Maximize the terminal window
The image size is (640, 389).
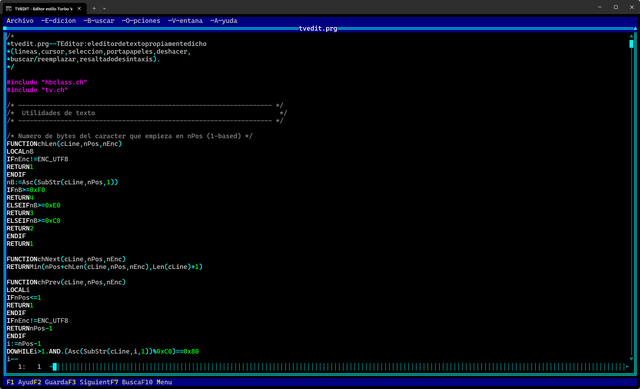pos(616,7)
